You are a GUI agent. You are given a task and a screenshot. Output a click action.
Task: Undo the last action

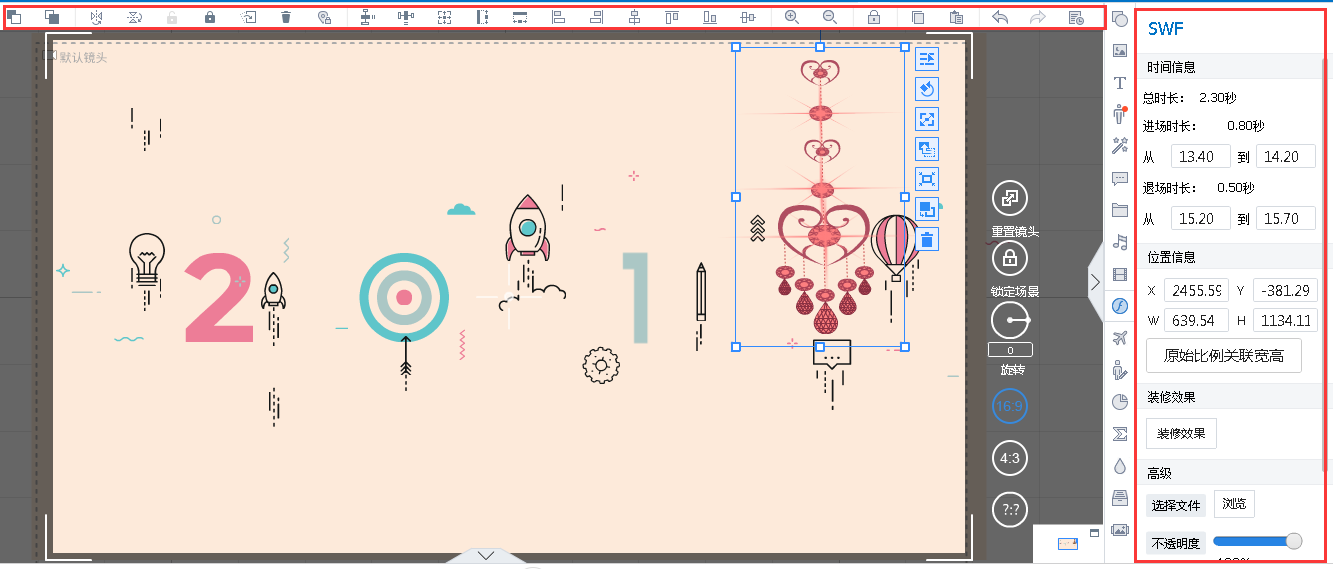tap(1000, 17)
